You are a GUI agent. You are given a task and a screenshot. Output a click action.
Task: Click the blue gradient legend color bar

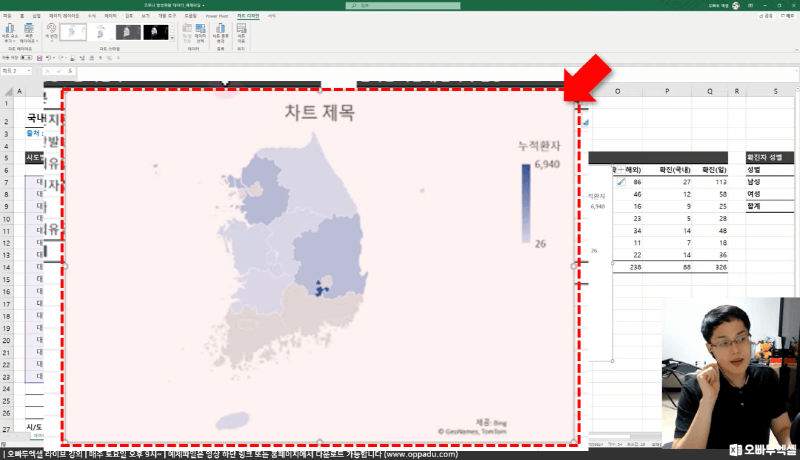click(526, 203)
